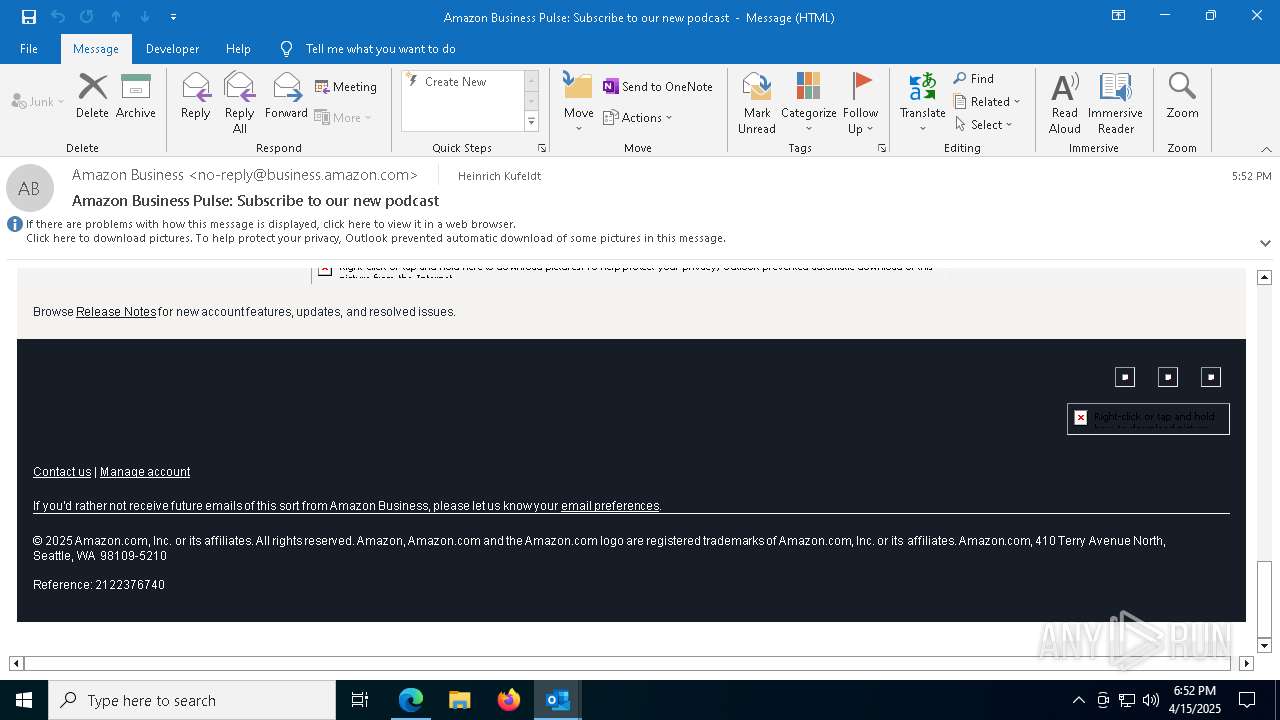The height and width of the screenshot is (720, 1280).
Task: Mark the message as Unread
Action: pos(757,103)
